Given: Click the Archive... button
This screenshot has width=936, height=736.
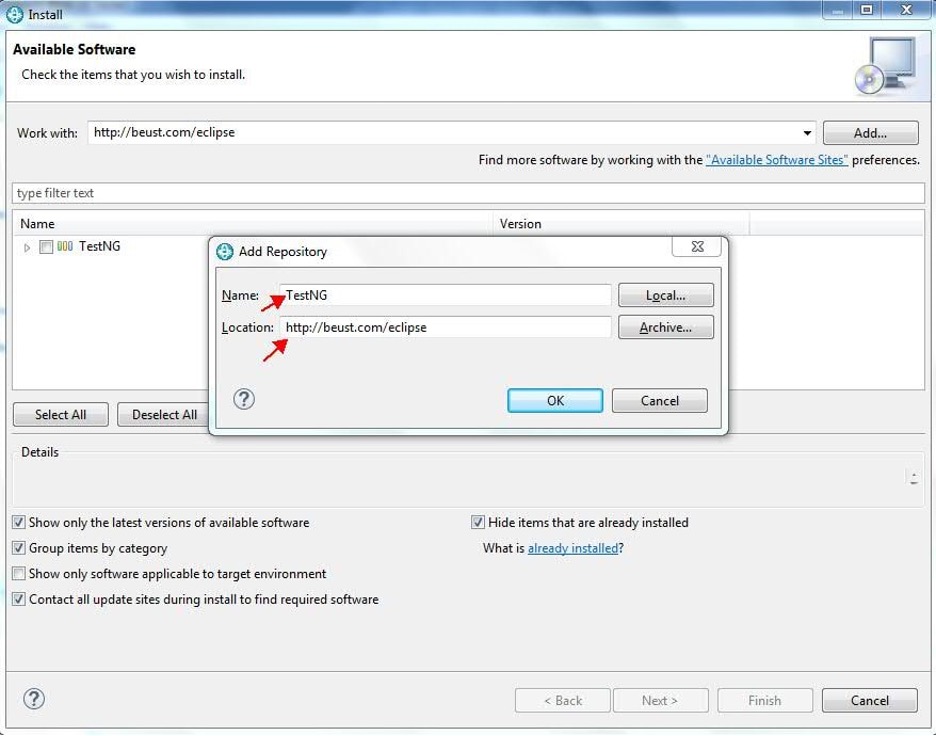Looking at the screenshot, I should pyautogui.click(x=666, y=327).
